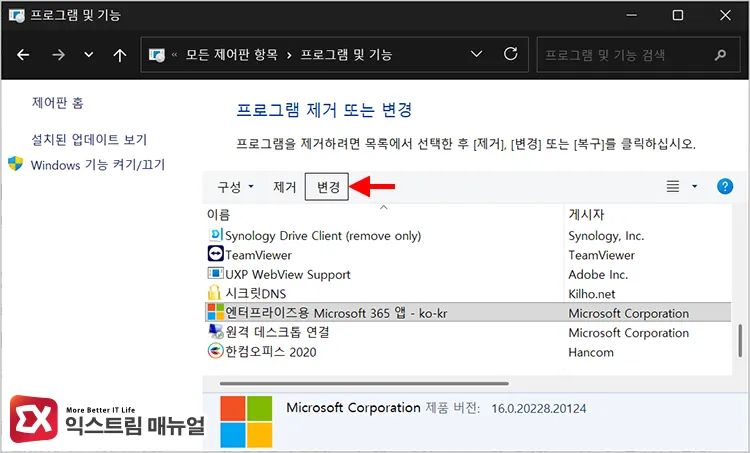
Task: Open Windows 기능 켜기/끄기 link
Action: tap(98, 165)
